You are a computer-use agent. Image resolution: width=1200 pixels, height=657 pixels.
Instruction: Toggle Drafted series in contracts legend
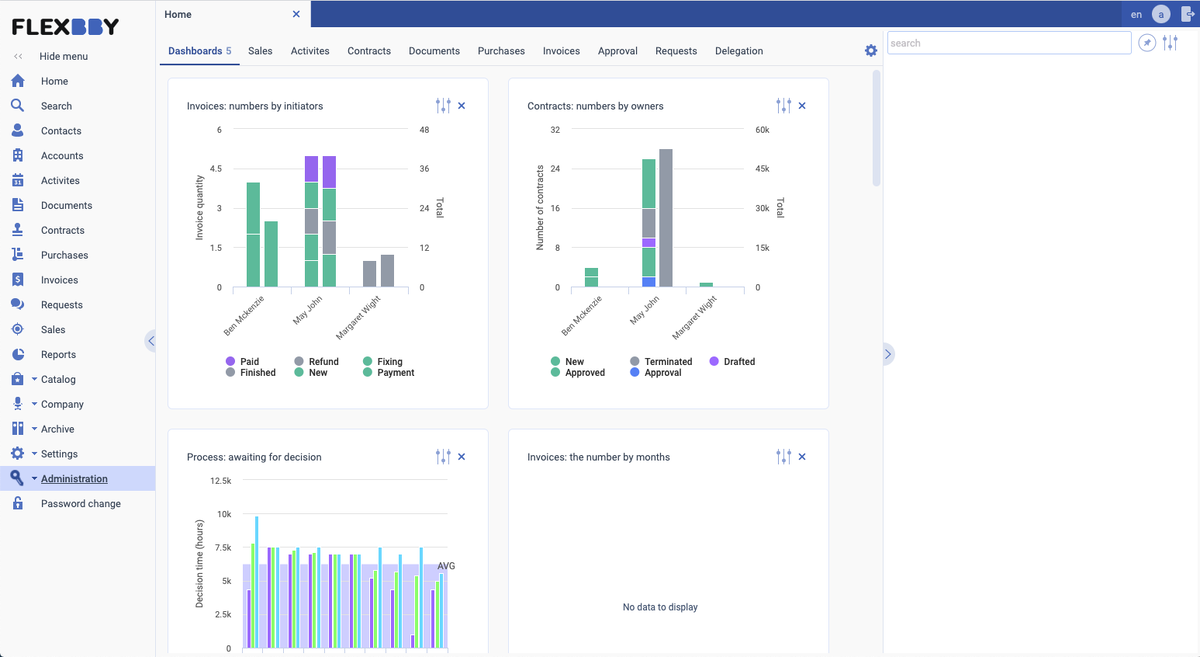[732, 362]
